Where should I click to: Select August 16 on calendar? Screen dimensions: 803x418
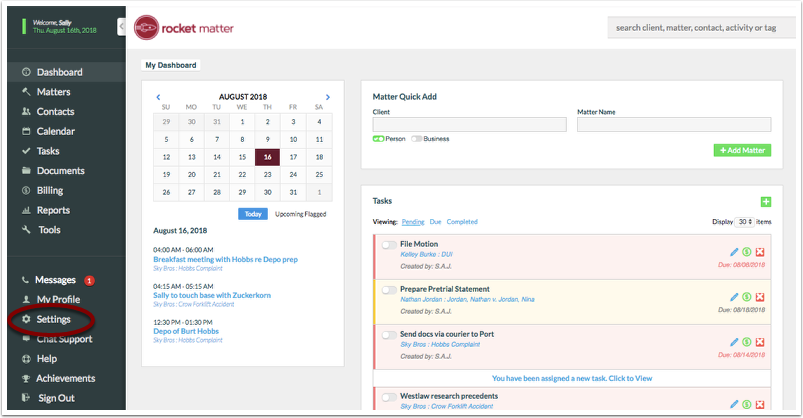267,157
